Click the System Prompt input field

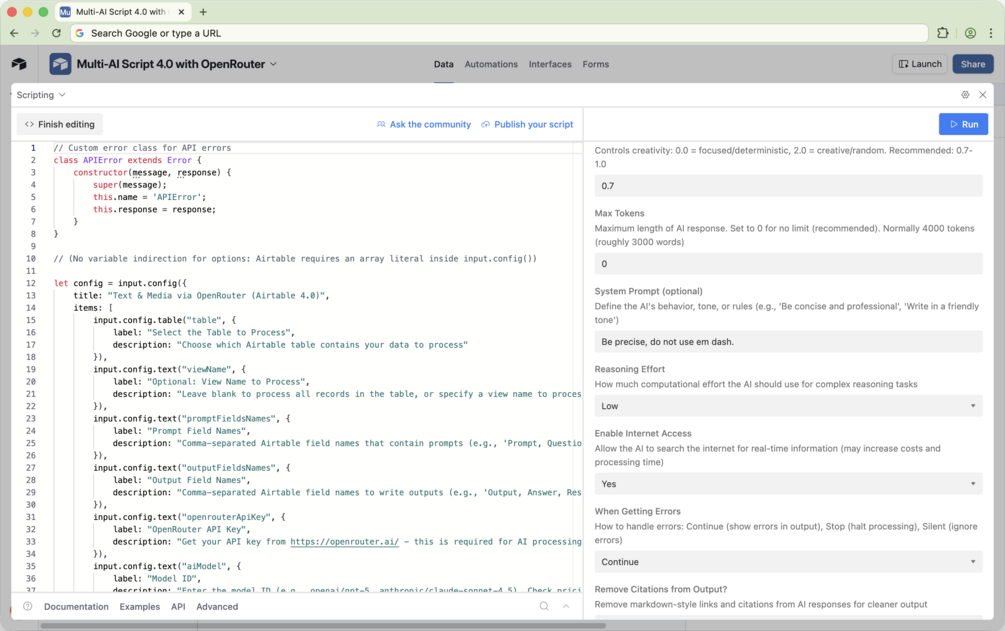tap(788, 342)
